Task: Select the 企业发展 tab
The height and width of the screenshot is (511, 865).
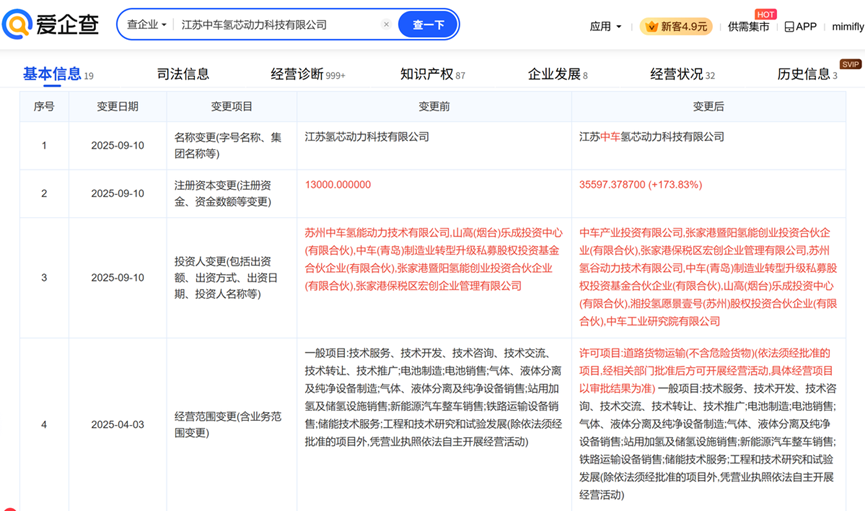Action: pyautogui.click(x=554, y=74)
